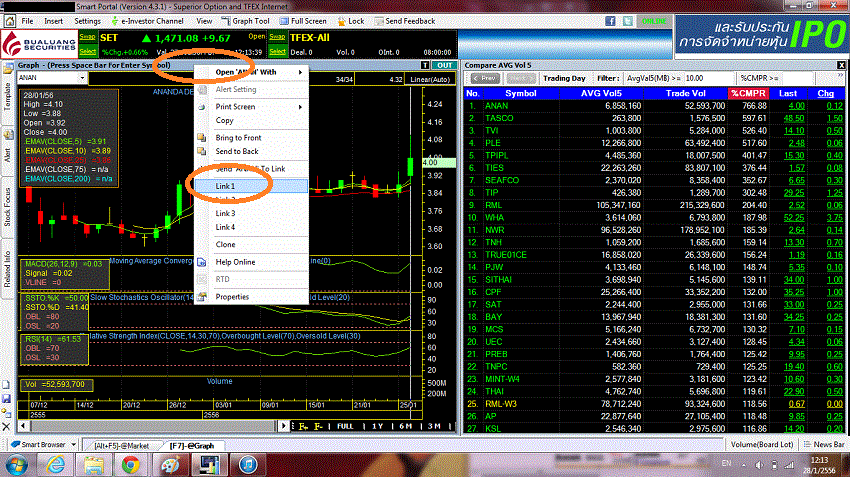Open the Twitter icon in the toolbar

pos(627,21)
